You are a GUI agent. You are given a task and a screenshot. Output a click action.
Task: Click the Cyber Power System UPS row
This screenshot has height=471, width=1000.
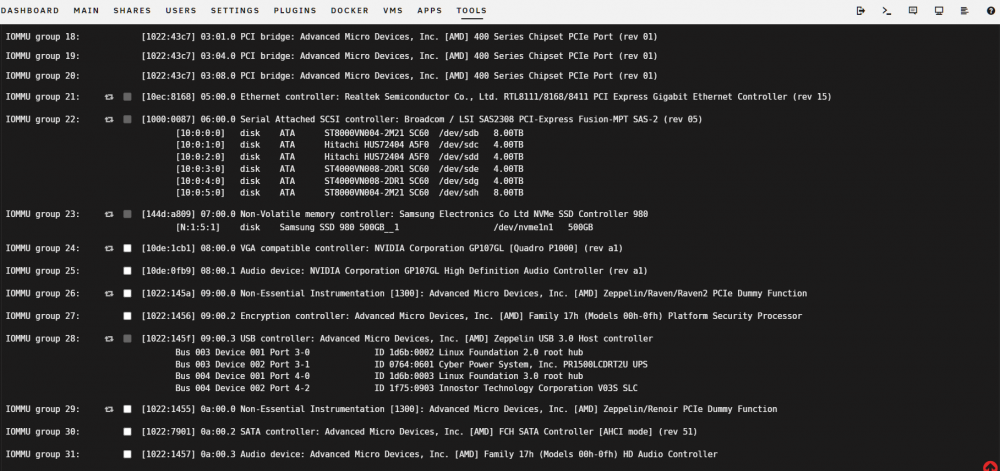(x=411, y=365)
